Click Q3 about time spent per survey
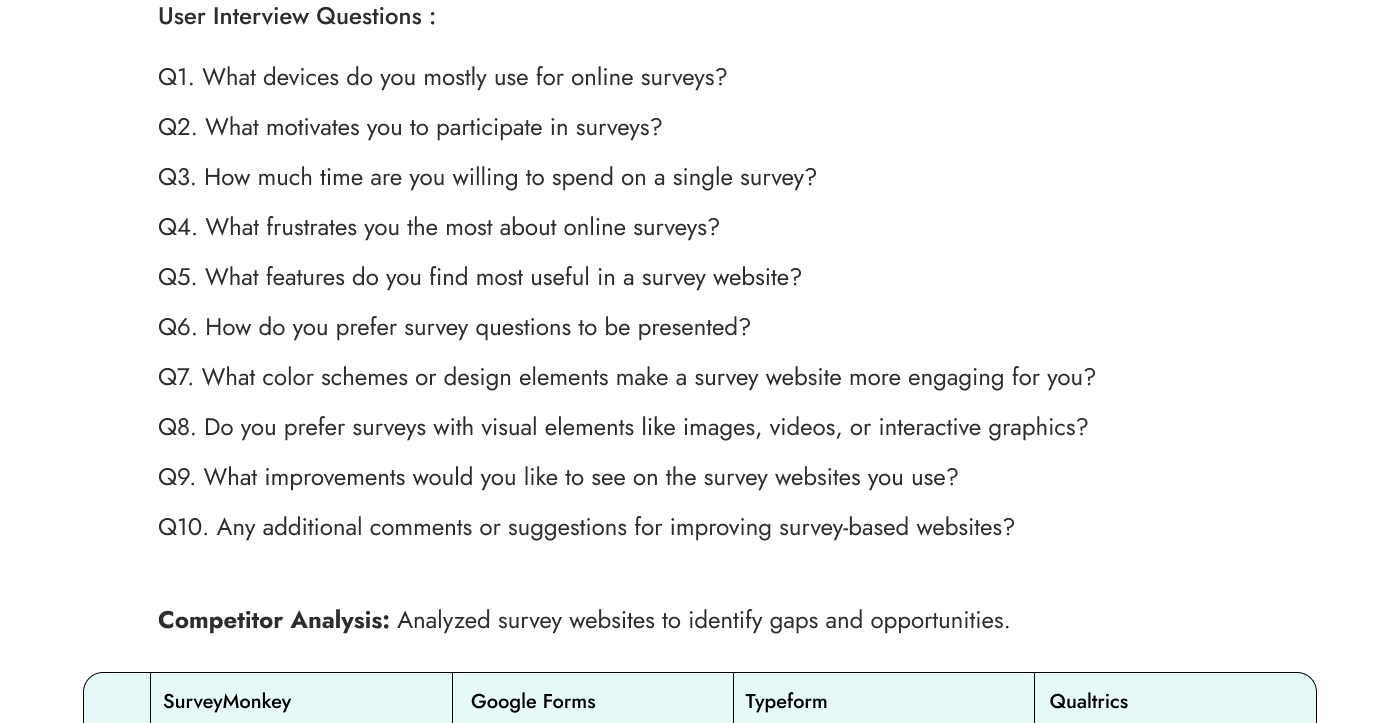This screenshot has width=1400, height=723. click(487, 178)
